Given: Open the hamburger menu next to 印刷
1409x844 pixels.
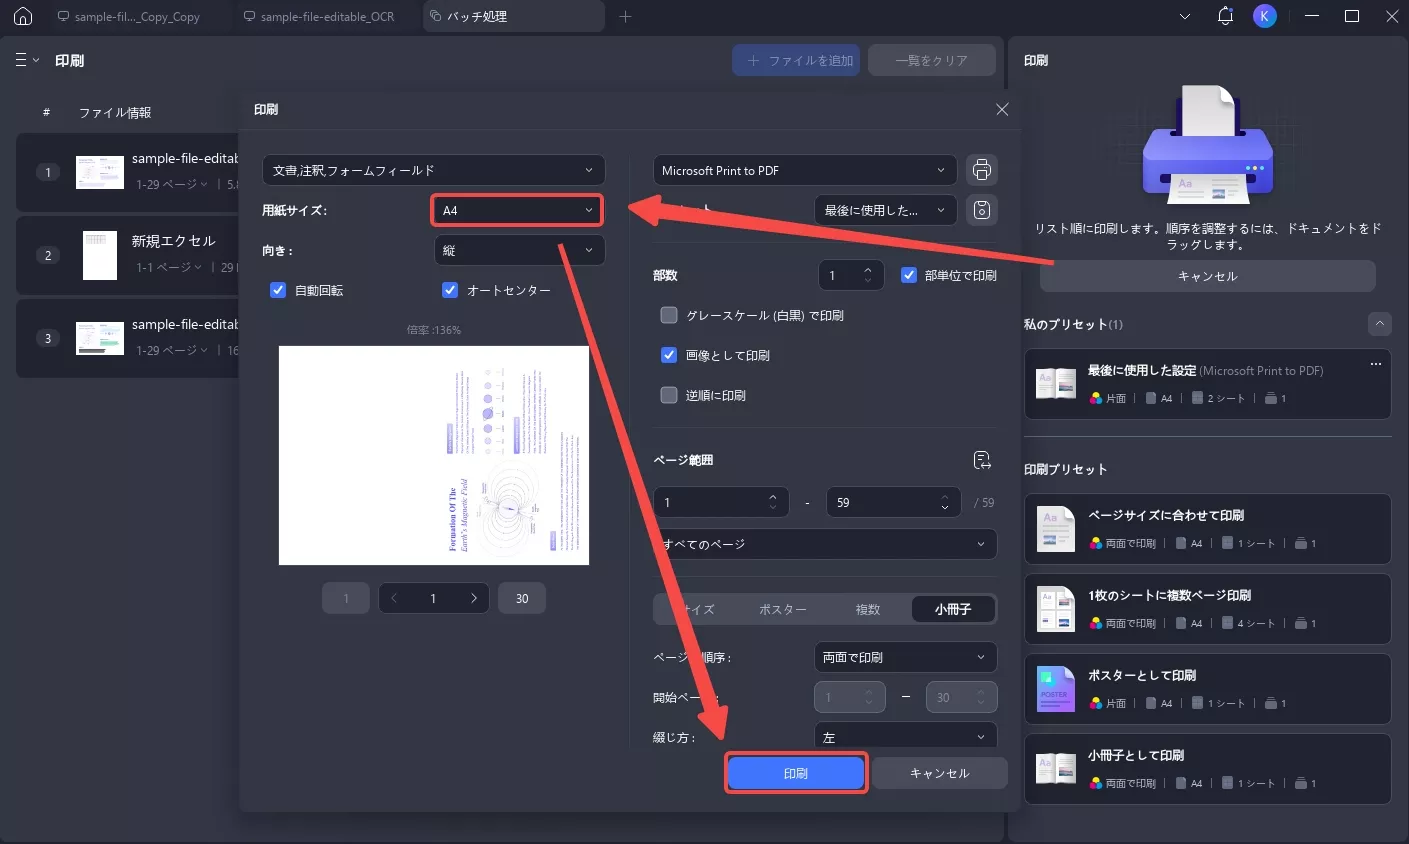Looking at the screenshot, I should pos(27,60).
